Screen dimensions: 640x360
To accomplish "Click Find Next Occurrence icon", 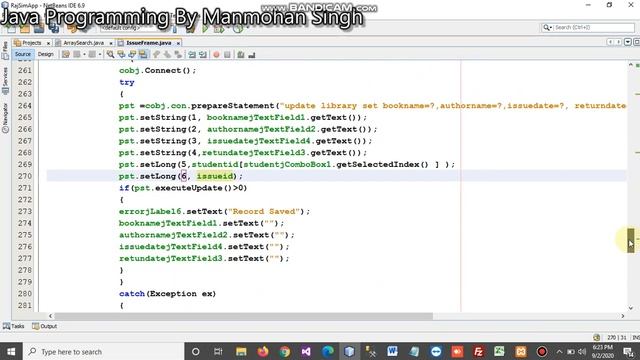I will [132, 54].
